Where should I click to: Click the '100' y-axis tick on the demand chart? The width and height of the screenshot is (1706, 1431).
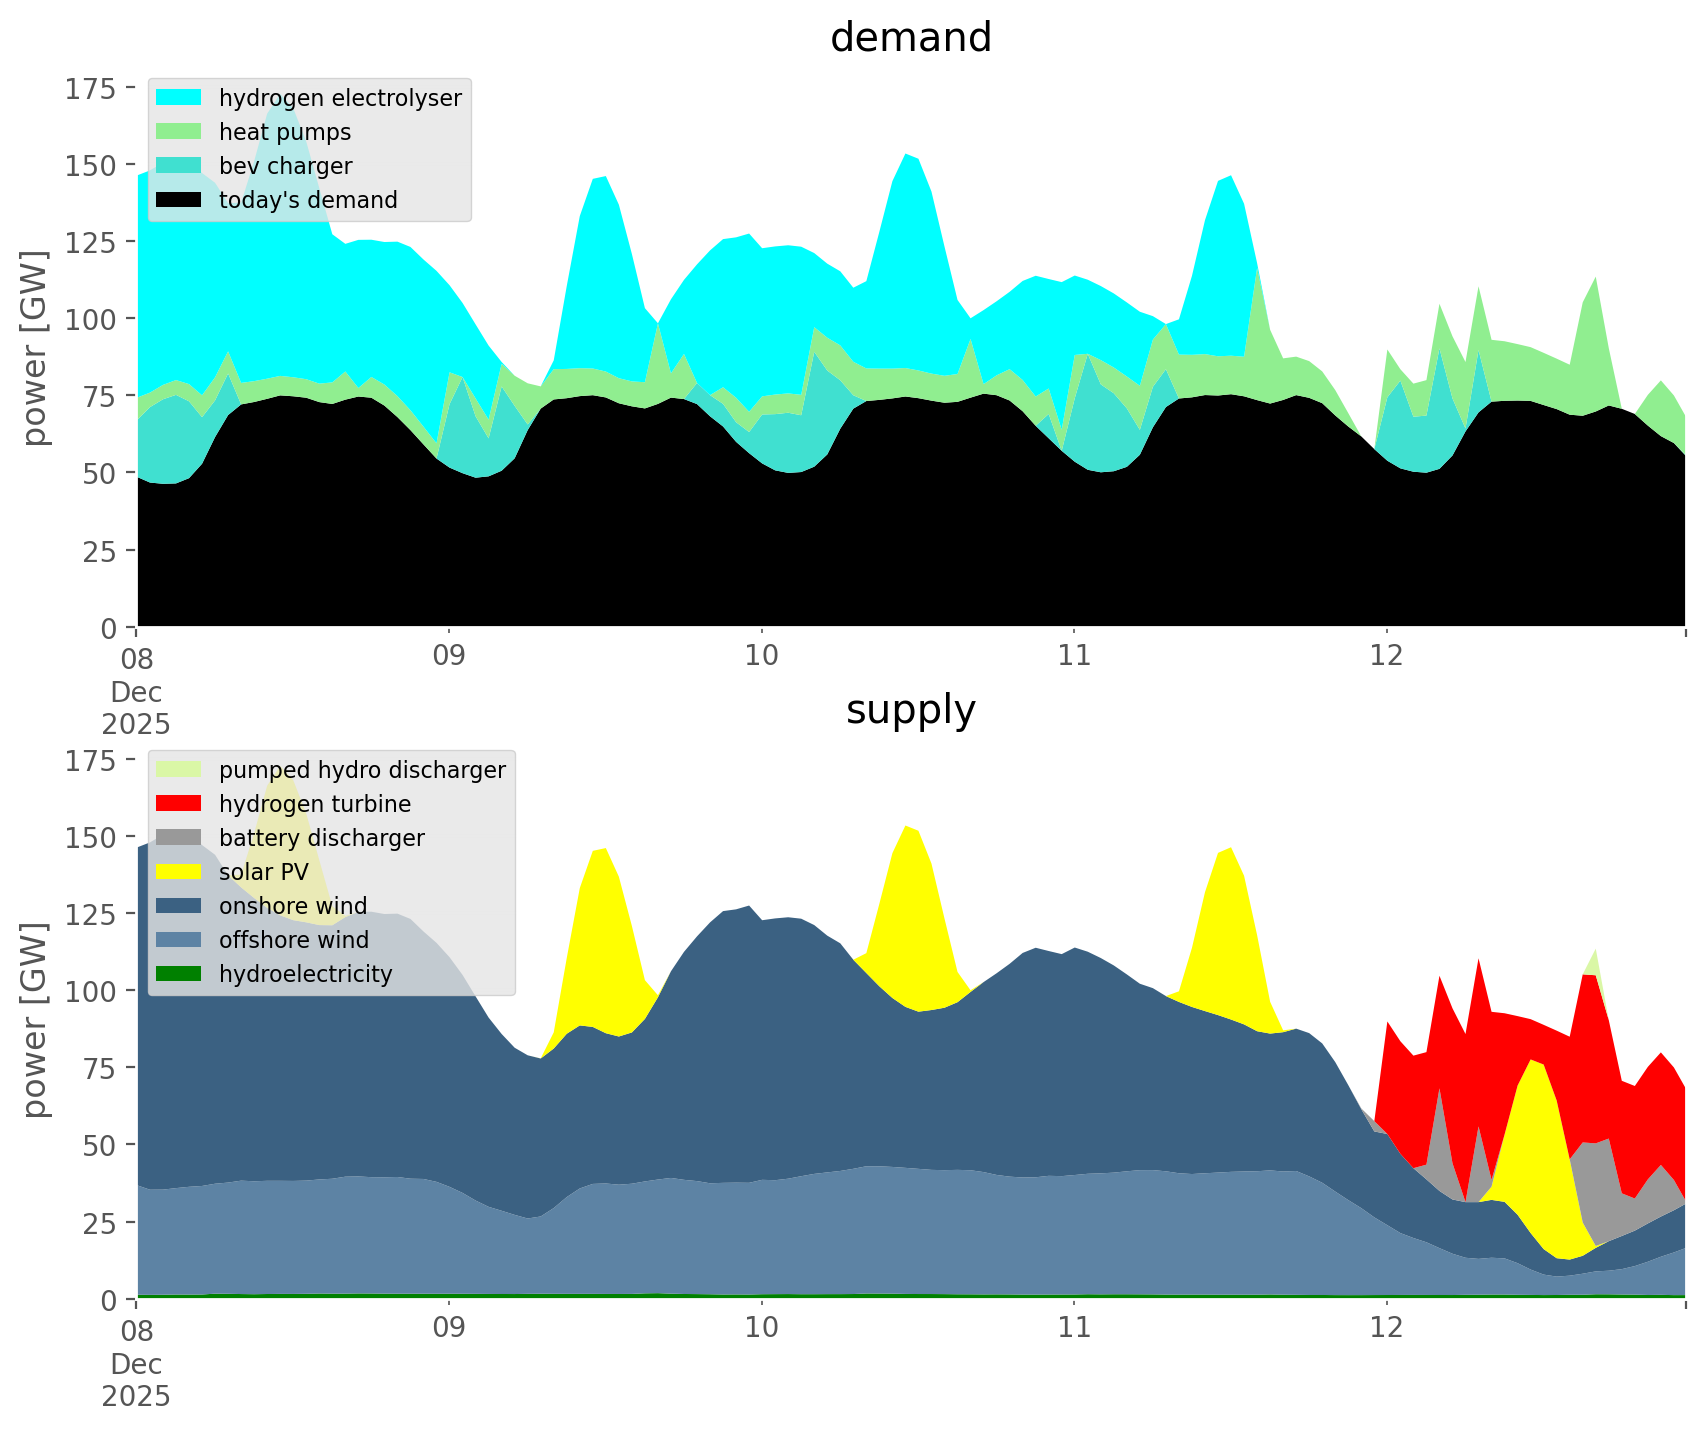[x=92, y=319]
